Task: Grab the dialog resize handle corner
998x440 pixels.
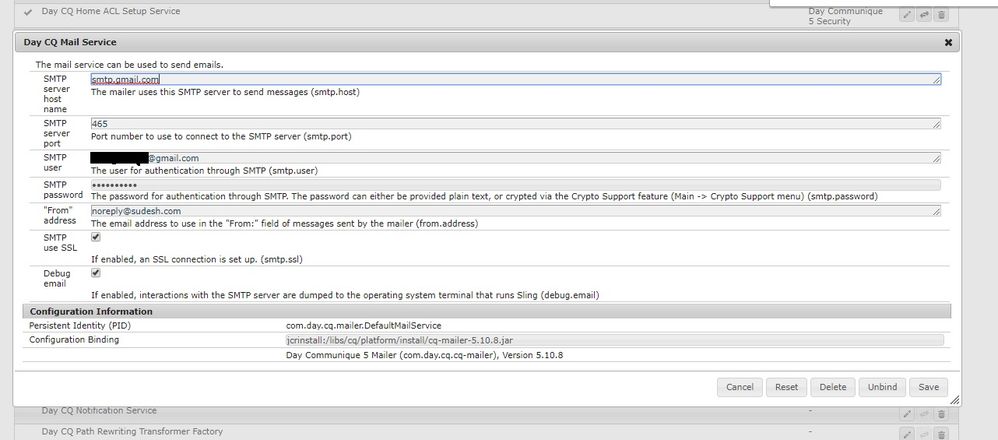Action: [955, 399]
